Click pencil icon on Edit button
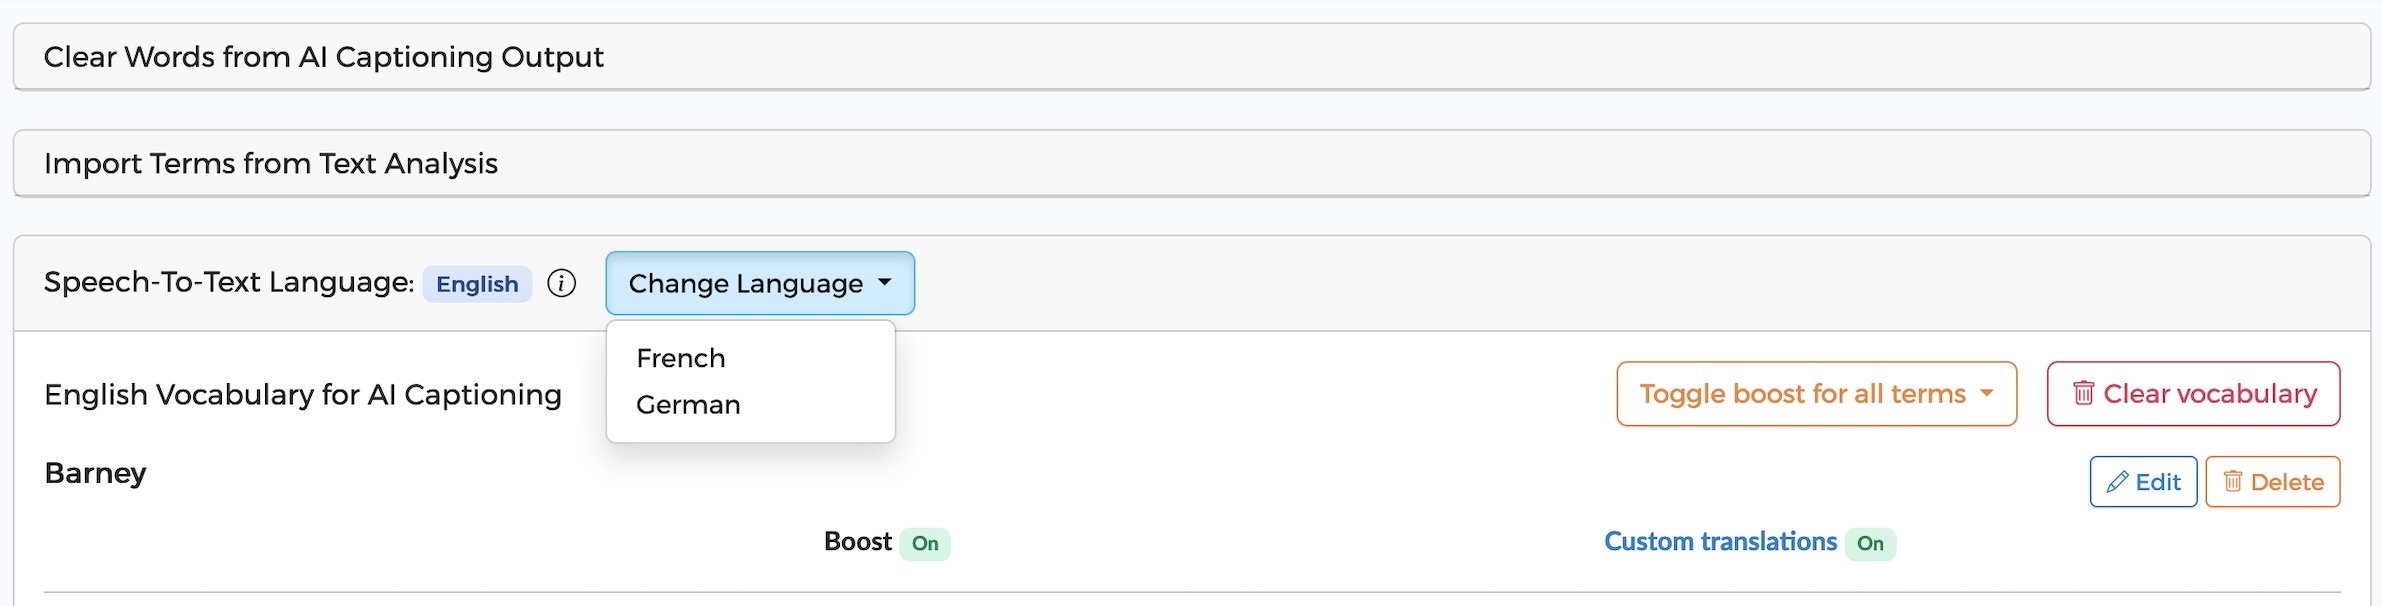The image size is (2382, 606). (x=2117, y=482)
